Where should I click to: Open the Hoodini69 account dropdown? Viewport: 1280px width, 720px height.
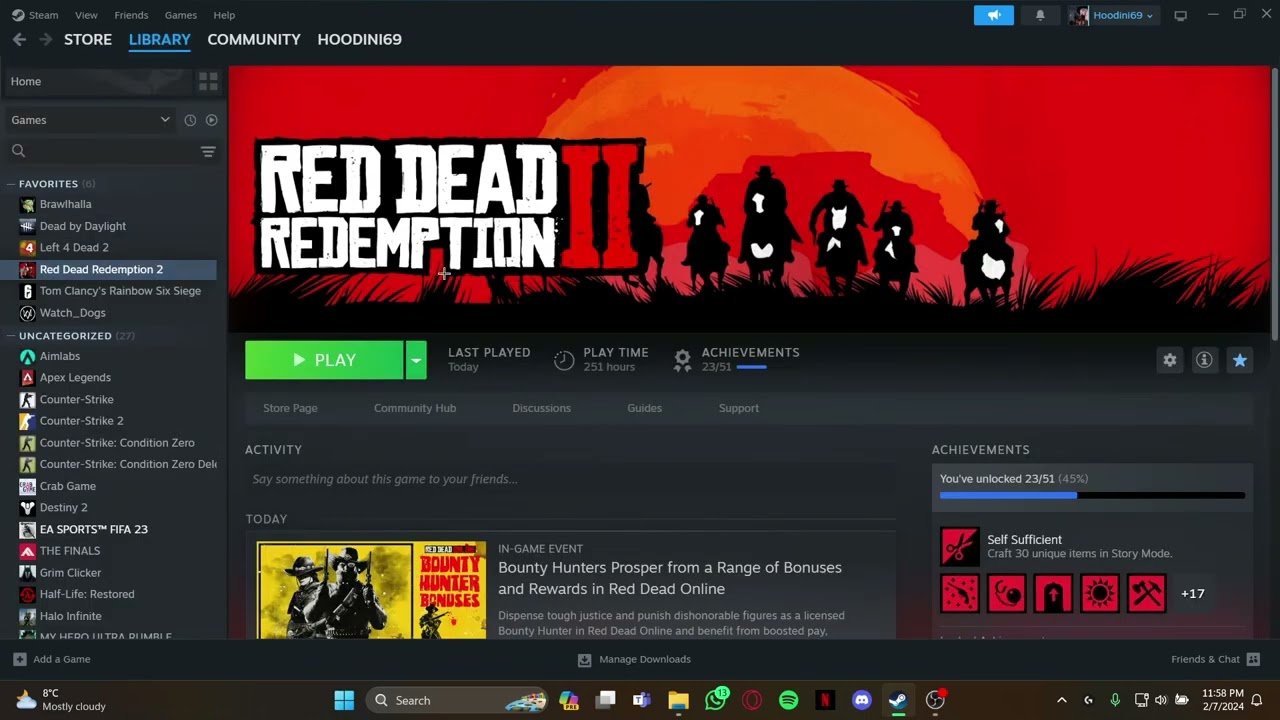coord(1114,15)
